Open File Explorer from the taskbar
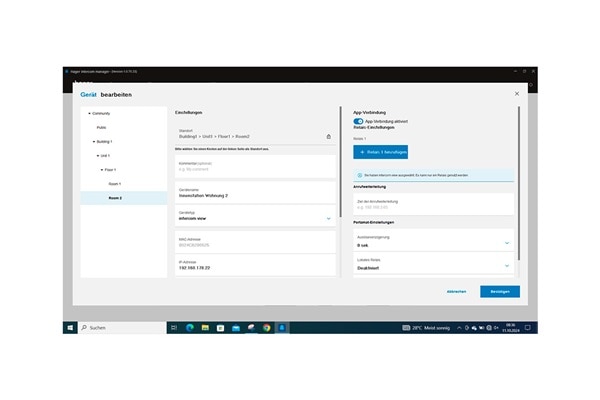This screenshot has height=400, width=600. pos(205,327)
